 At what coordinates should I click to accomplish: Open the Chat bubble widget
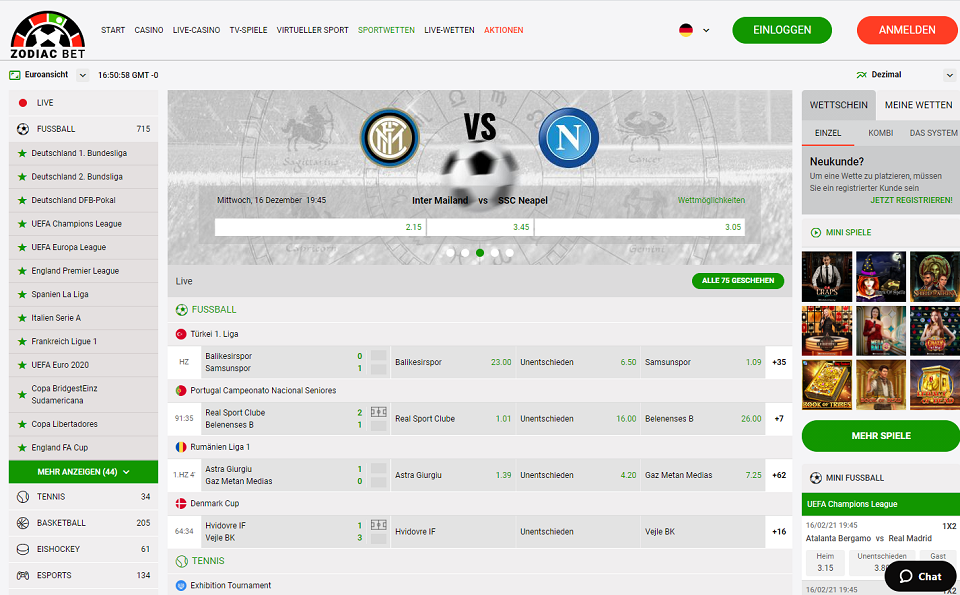pos(919,576)
